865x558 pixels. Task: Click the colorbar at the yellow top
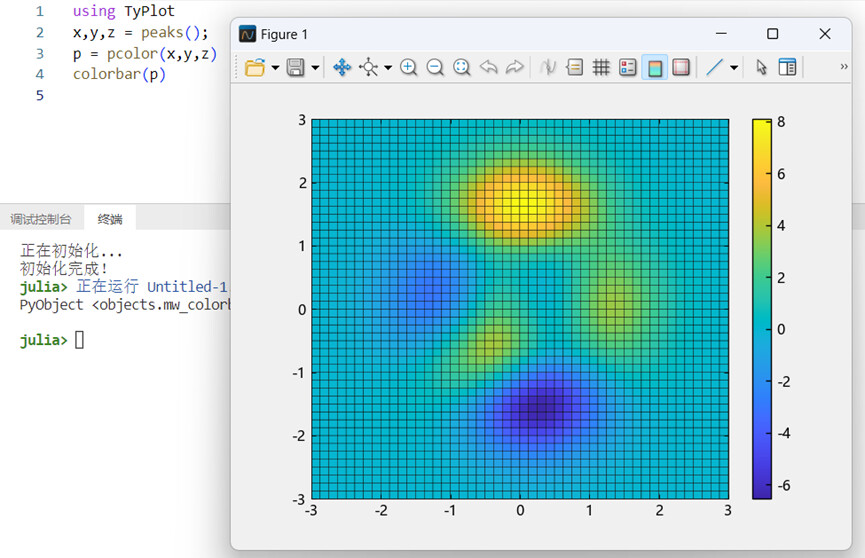coord(762,124)
